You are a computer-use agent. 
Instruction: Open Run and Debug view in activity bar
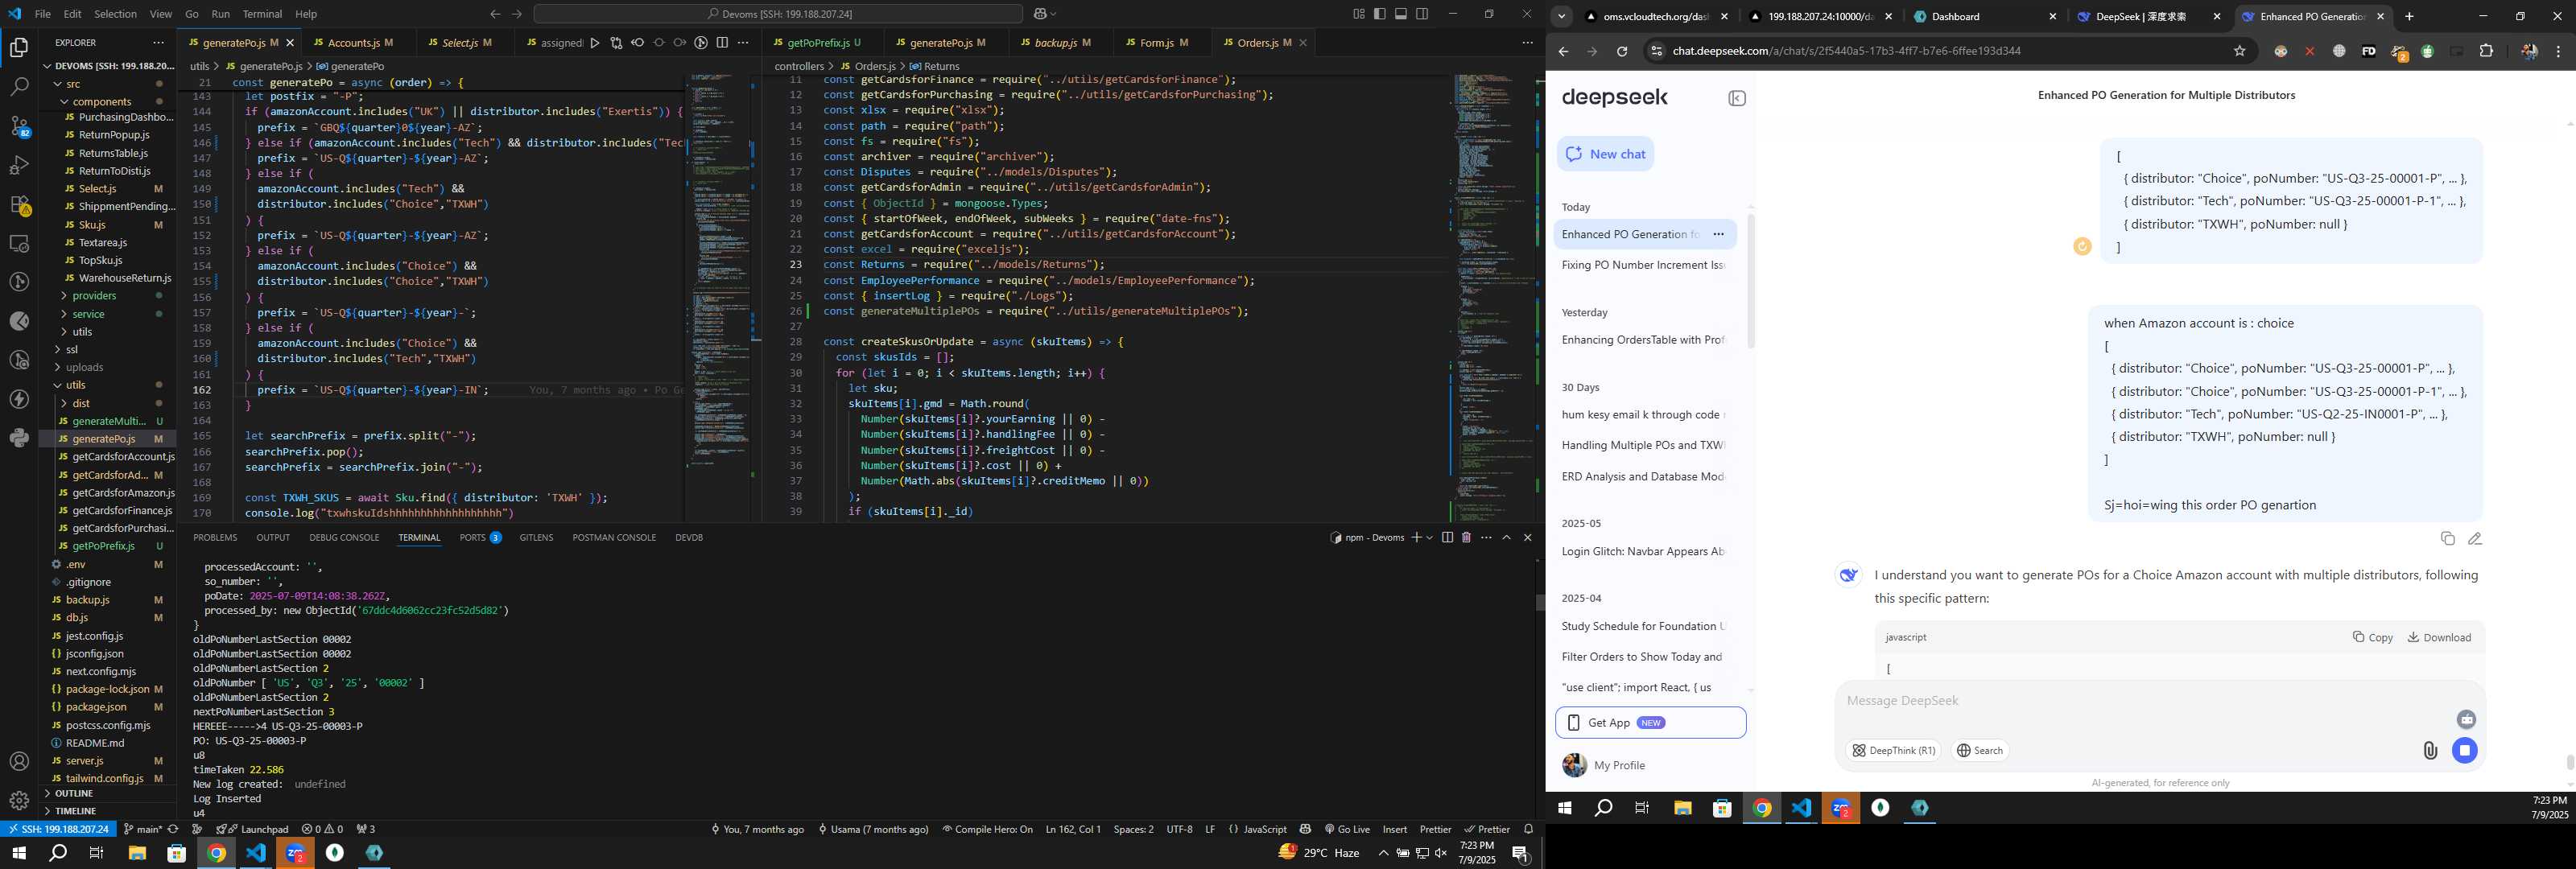click(x=19, y=165)
